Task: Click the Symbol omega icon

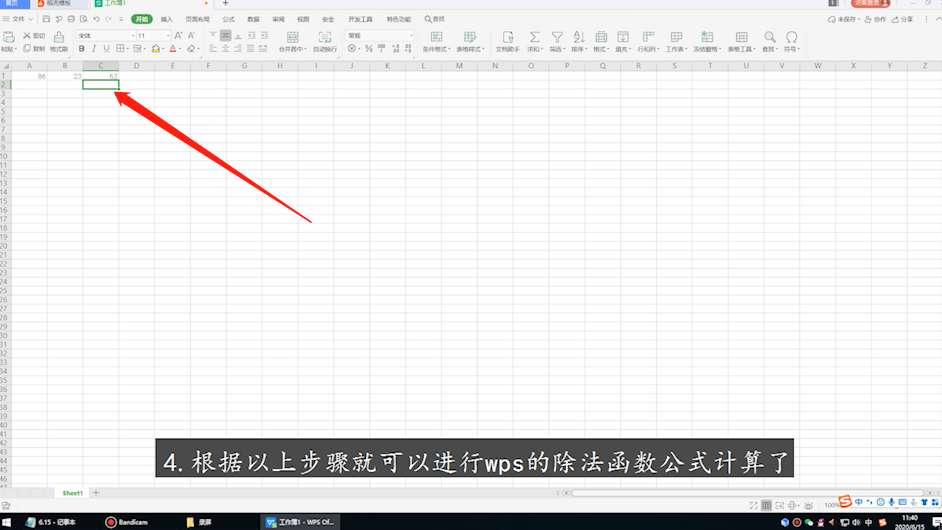Action: [792, 37]
